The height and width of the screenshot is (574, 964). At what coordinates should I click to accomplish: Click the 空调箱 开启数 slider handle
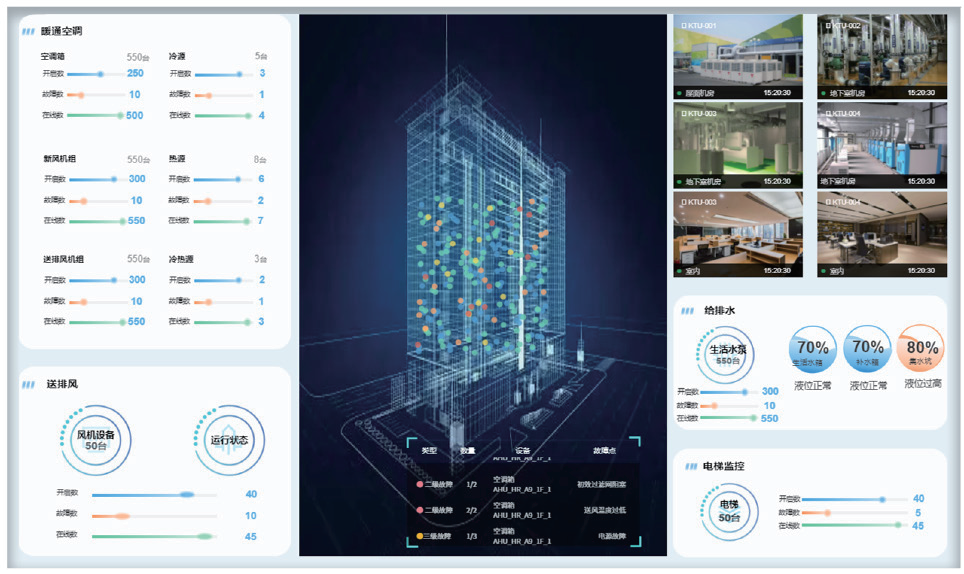(100, 74)
